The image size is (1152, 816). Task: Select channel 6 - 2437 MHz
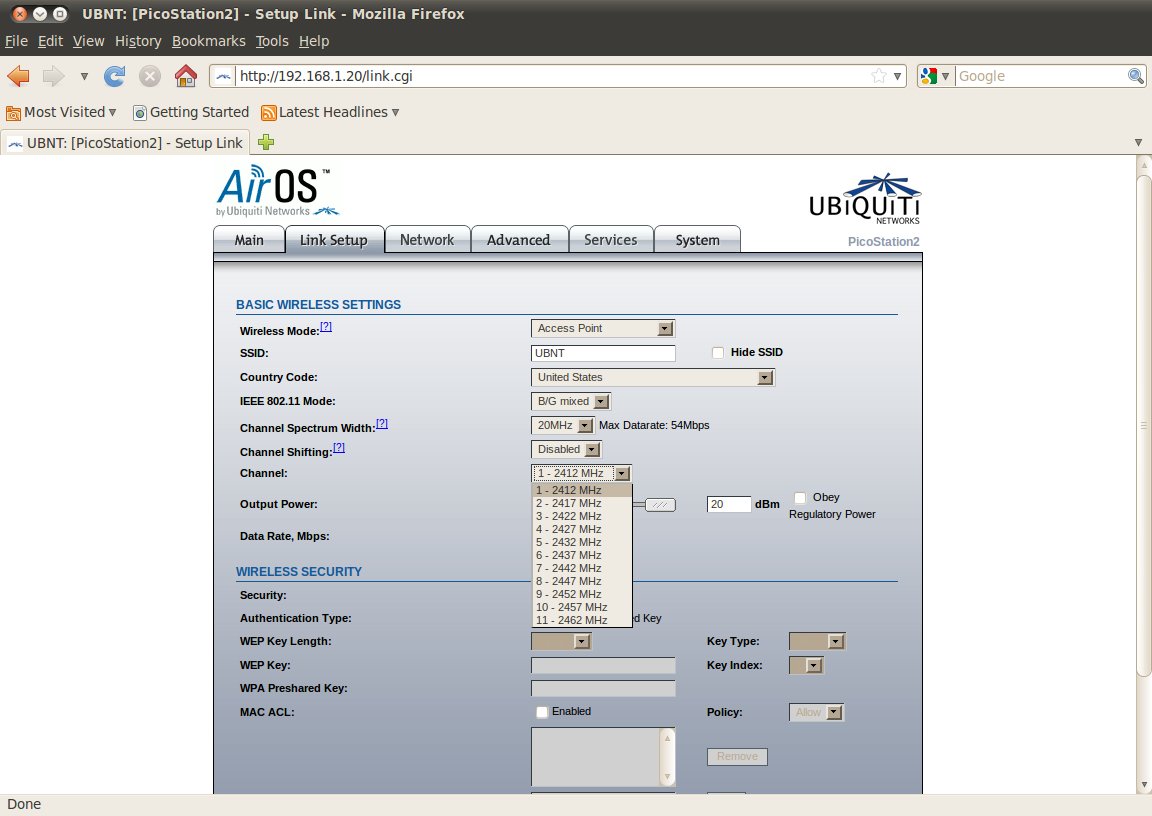click(x=569, y=555)
